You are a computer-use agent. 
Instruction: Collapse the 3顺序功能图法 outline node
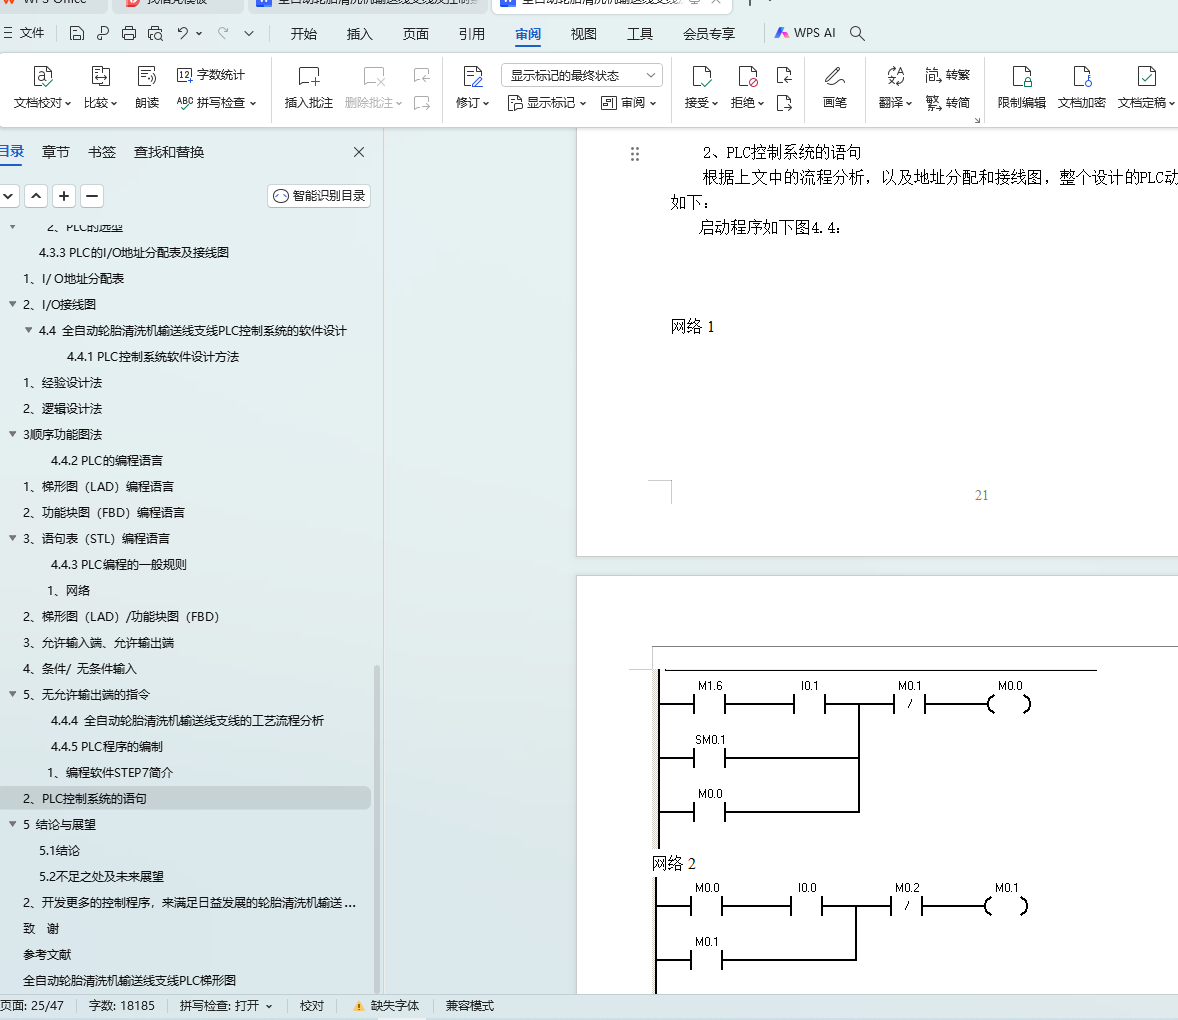pos(13,434)
